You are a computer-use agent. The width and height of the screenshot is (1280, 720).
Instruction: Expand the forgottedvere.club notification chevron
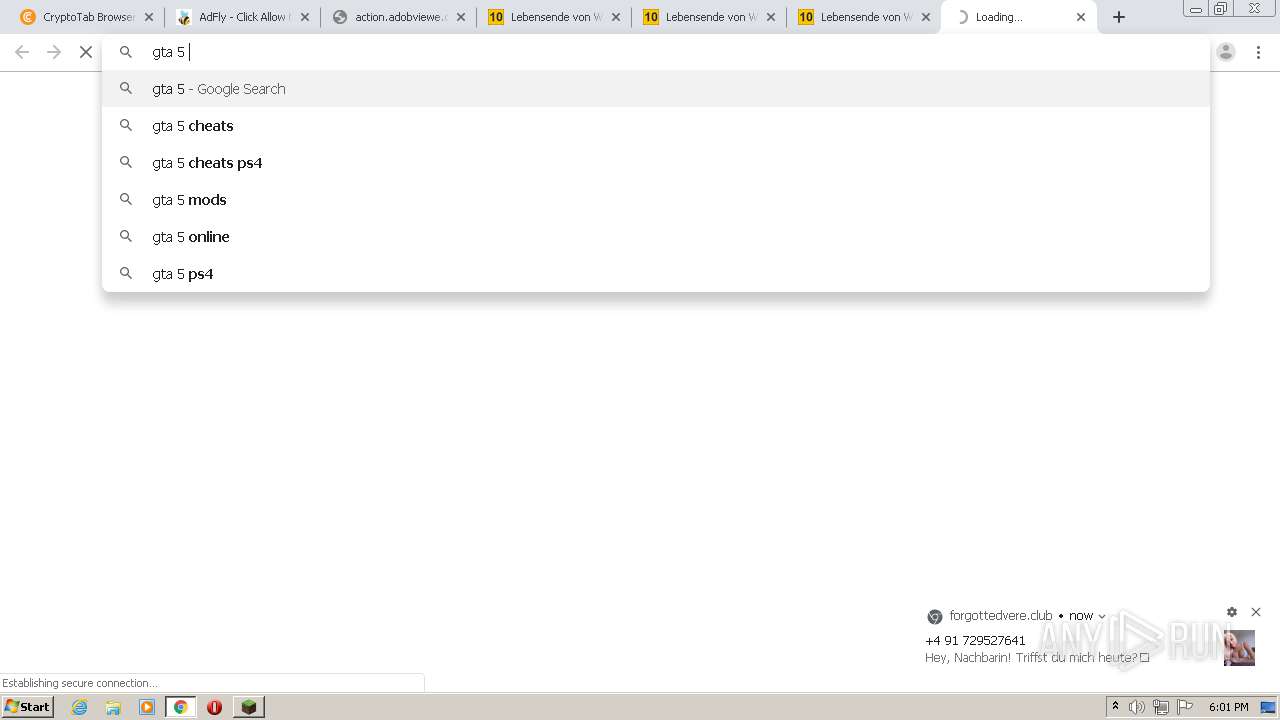[1102, 616]
